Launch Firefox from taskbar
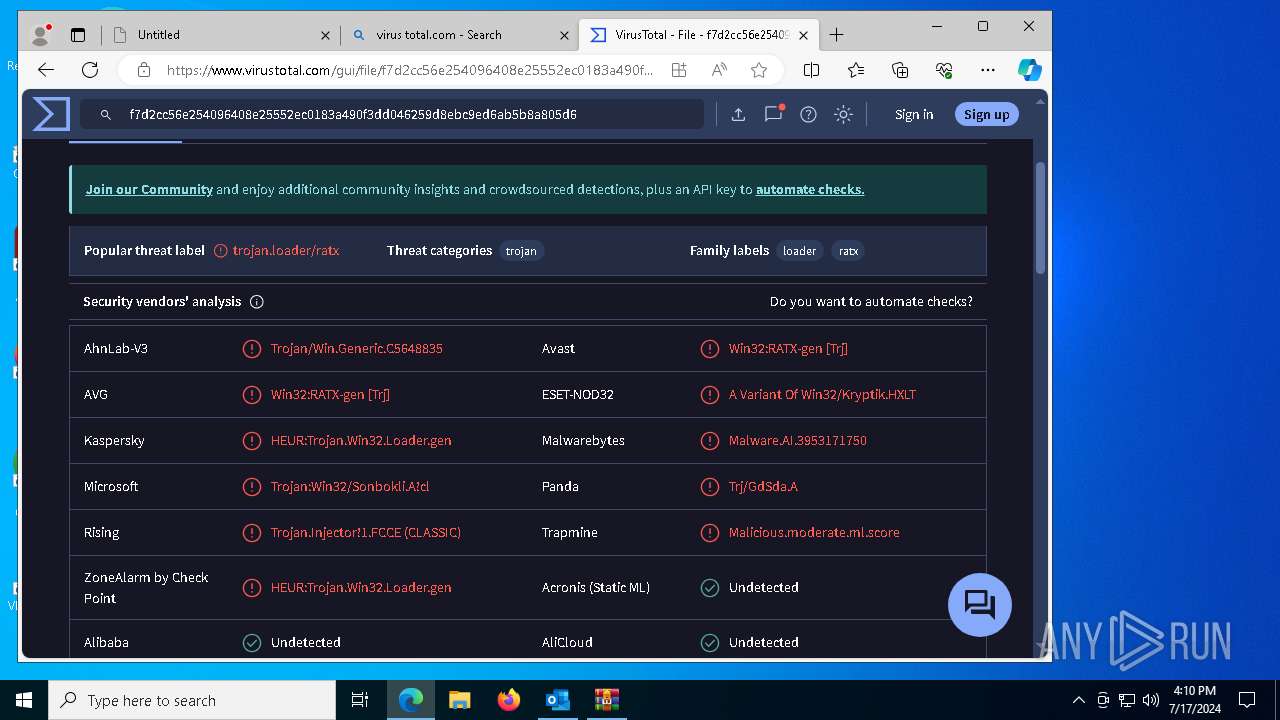 (x=509, y=700)
